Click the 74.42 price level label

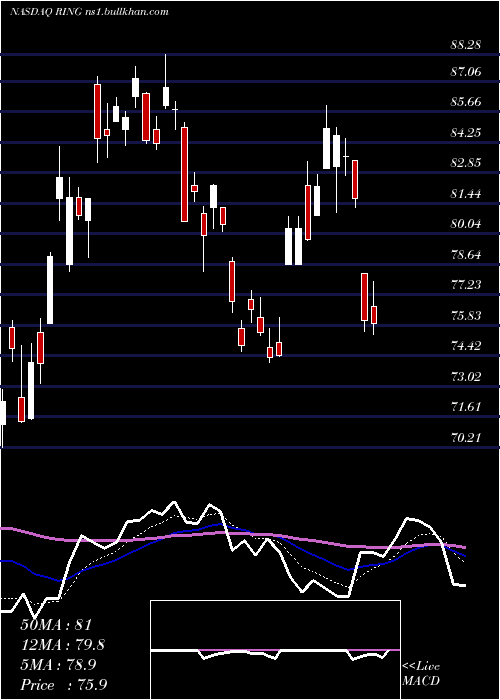coord(467,346)
